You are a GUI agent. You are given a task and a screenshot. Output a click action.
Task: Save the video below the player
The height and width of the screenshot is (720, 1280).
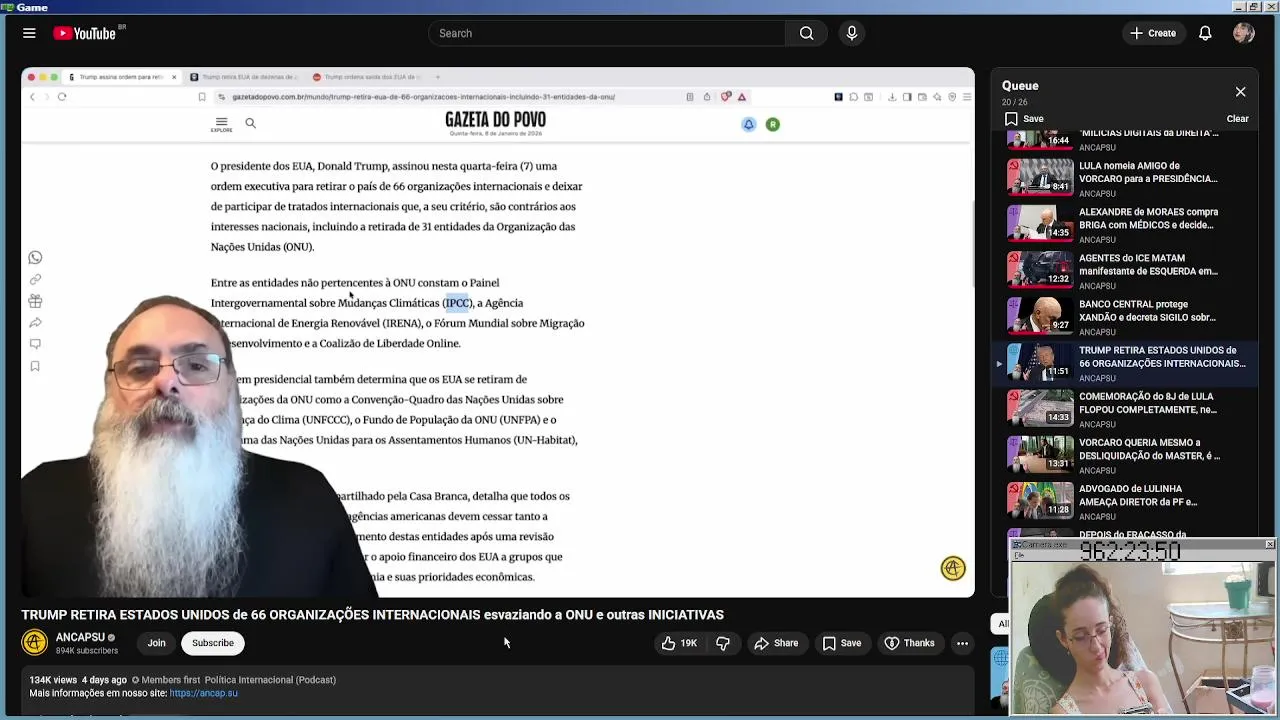[x=841, y=643]
